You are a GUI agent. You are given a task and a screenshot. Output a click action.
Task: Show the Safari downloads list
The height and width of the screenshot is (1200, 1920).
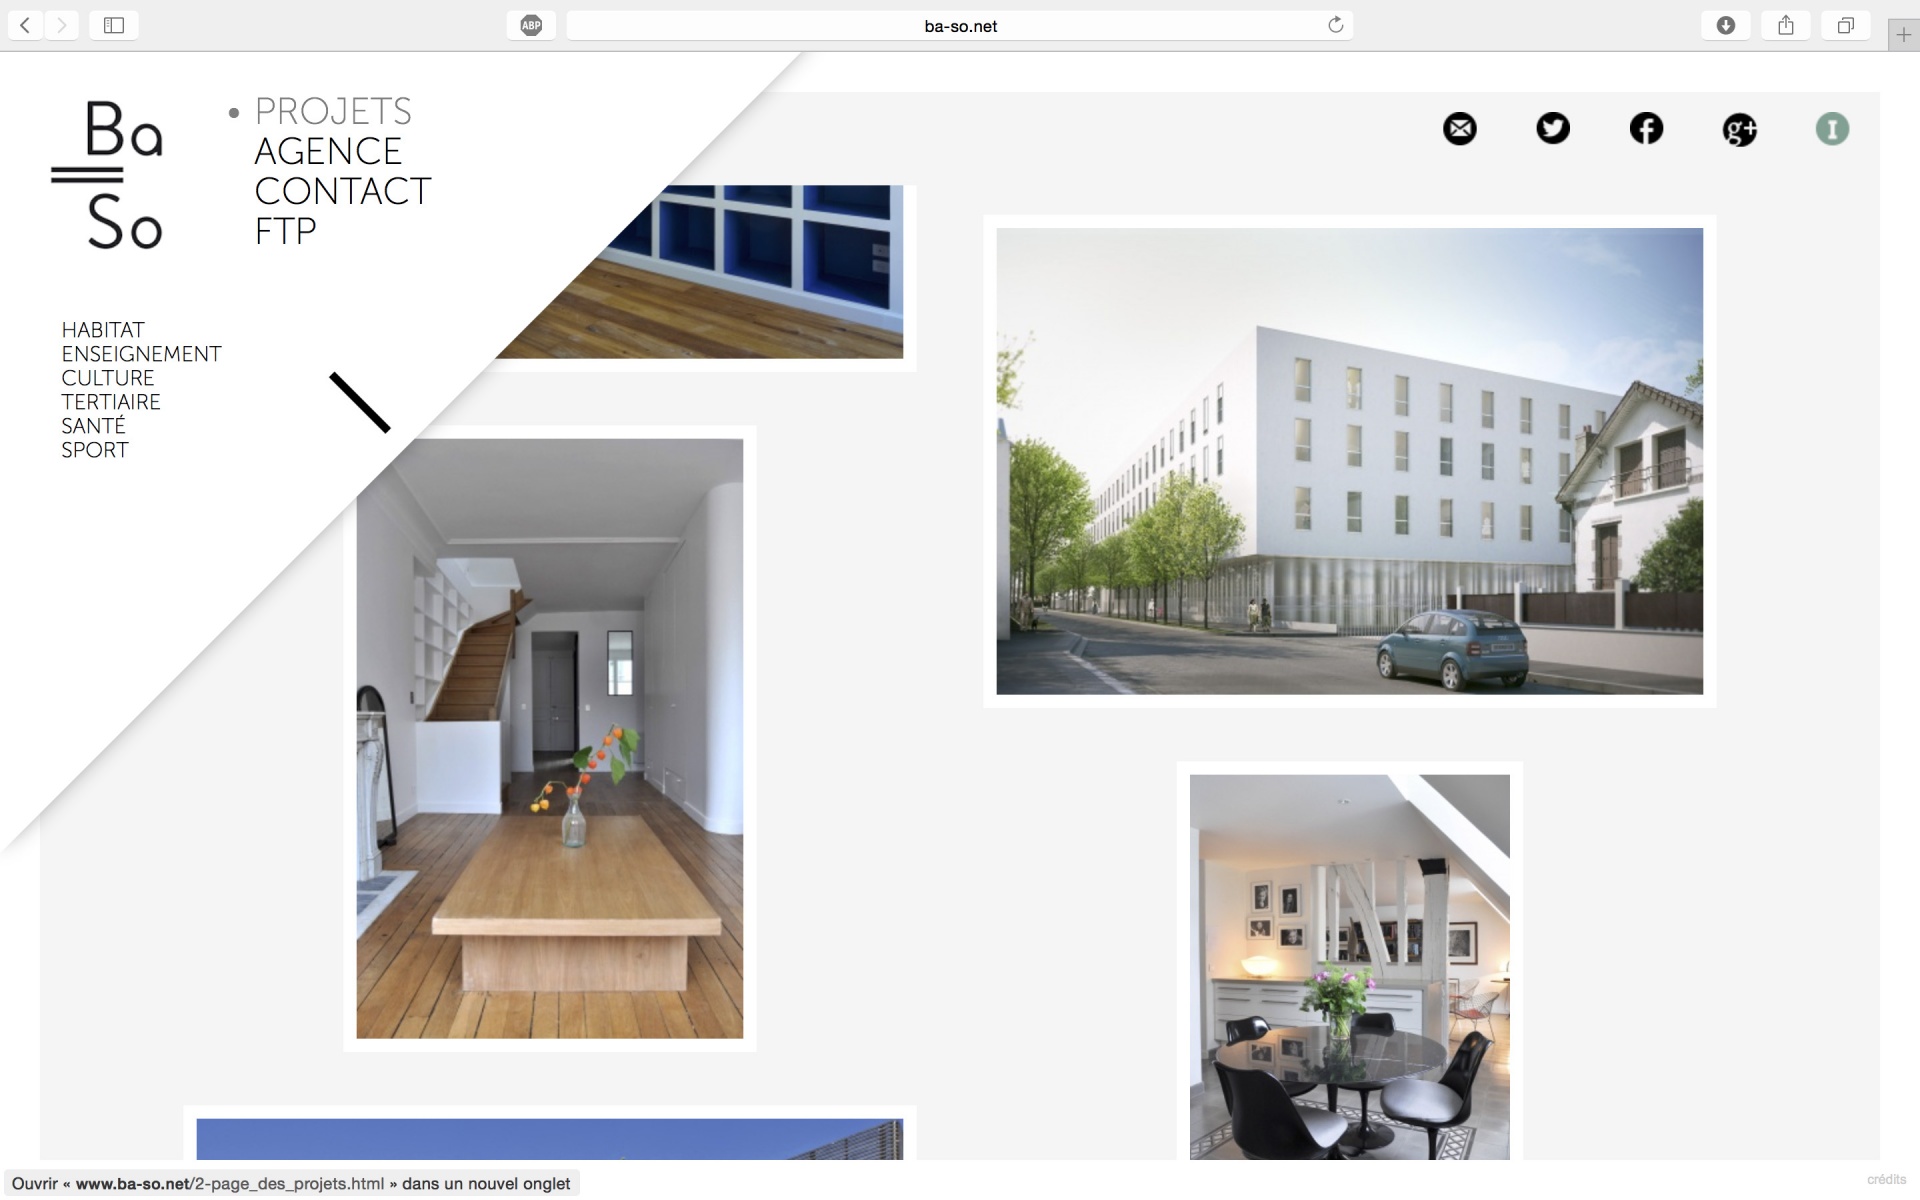pos(1726,25)
